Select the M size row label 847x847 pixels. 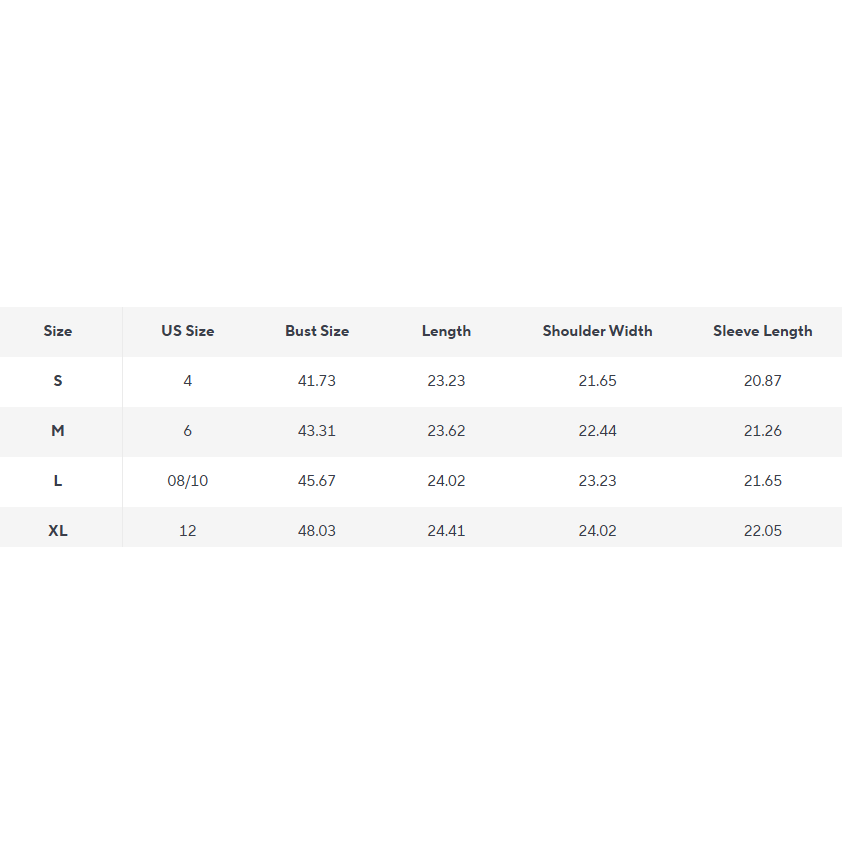58,431
